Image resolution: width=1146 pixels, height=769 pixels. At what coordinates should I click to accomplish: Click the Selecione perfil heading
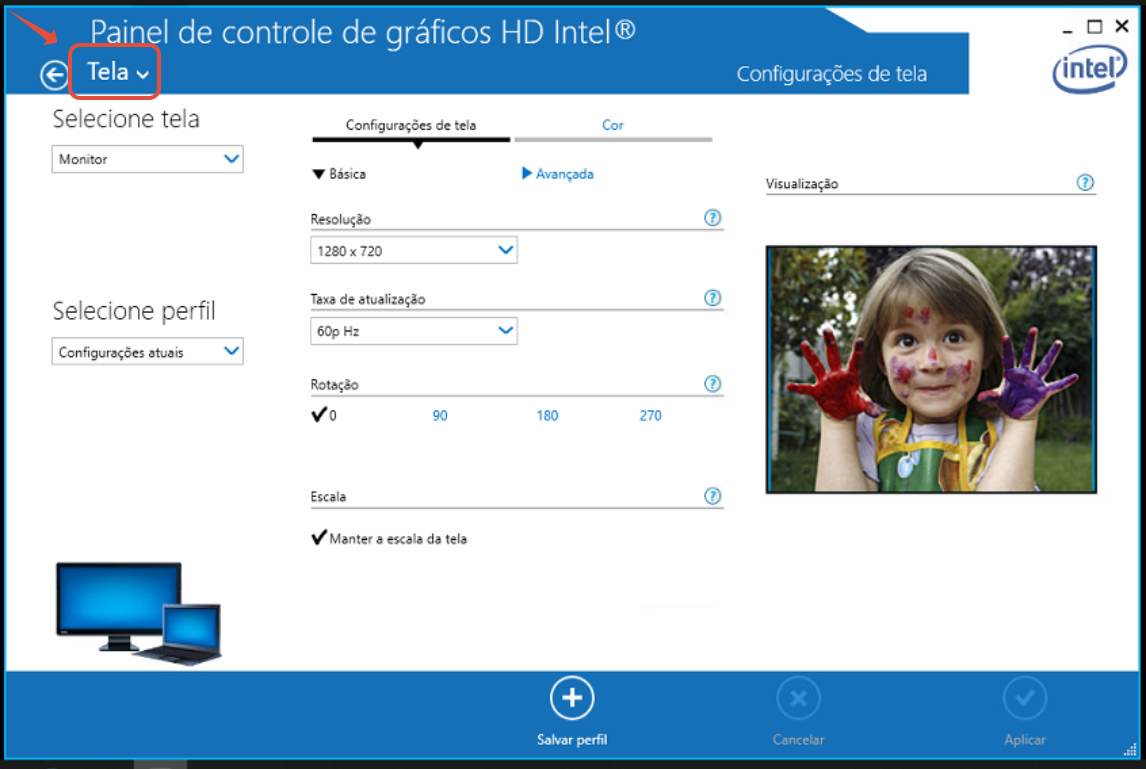coord(134,311)
